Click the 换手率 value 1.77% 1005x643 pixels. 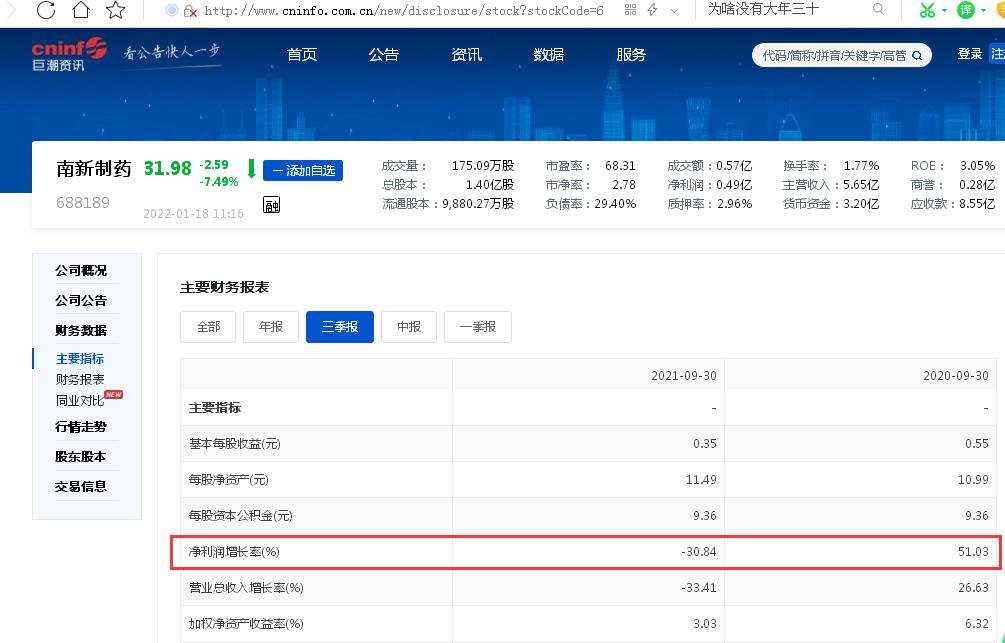861,166
